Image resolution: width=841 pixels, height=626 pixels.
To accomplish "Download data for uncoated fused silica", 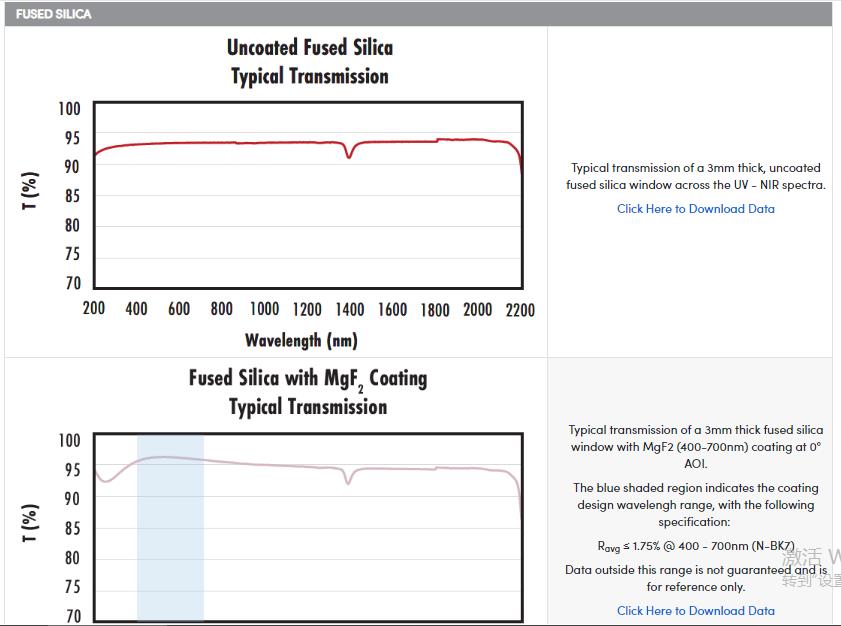I will pos(695,209).
